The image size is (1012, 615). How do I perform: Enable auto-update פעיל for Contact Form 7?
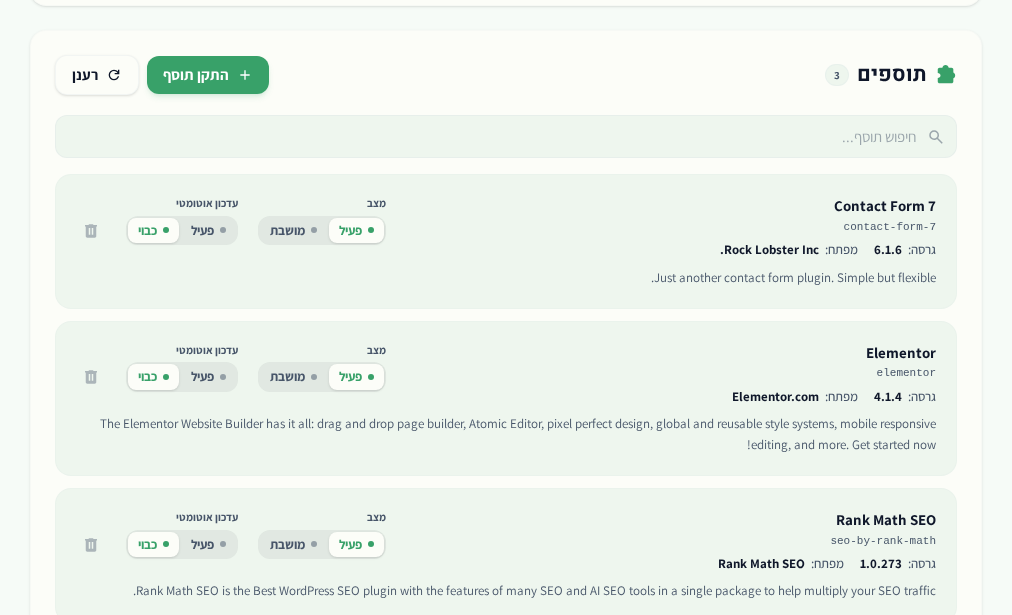[208, 230]
